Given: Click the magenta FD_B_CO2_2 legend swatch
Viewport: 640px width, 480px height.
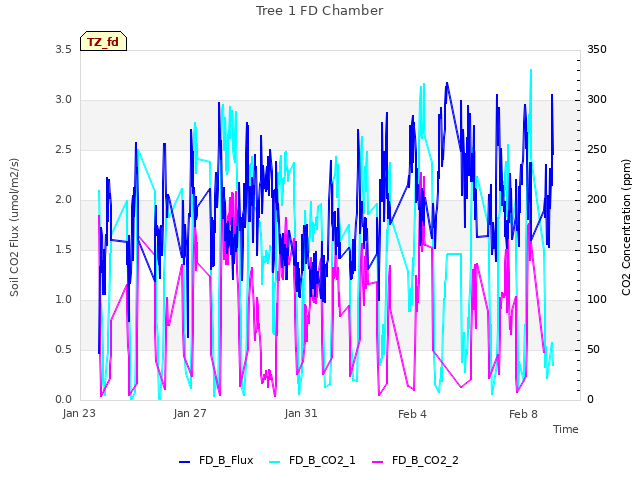Looking at the screenshot, I should (x=378, y=462).
